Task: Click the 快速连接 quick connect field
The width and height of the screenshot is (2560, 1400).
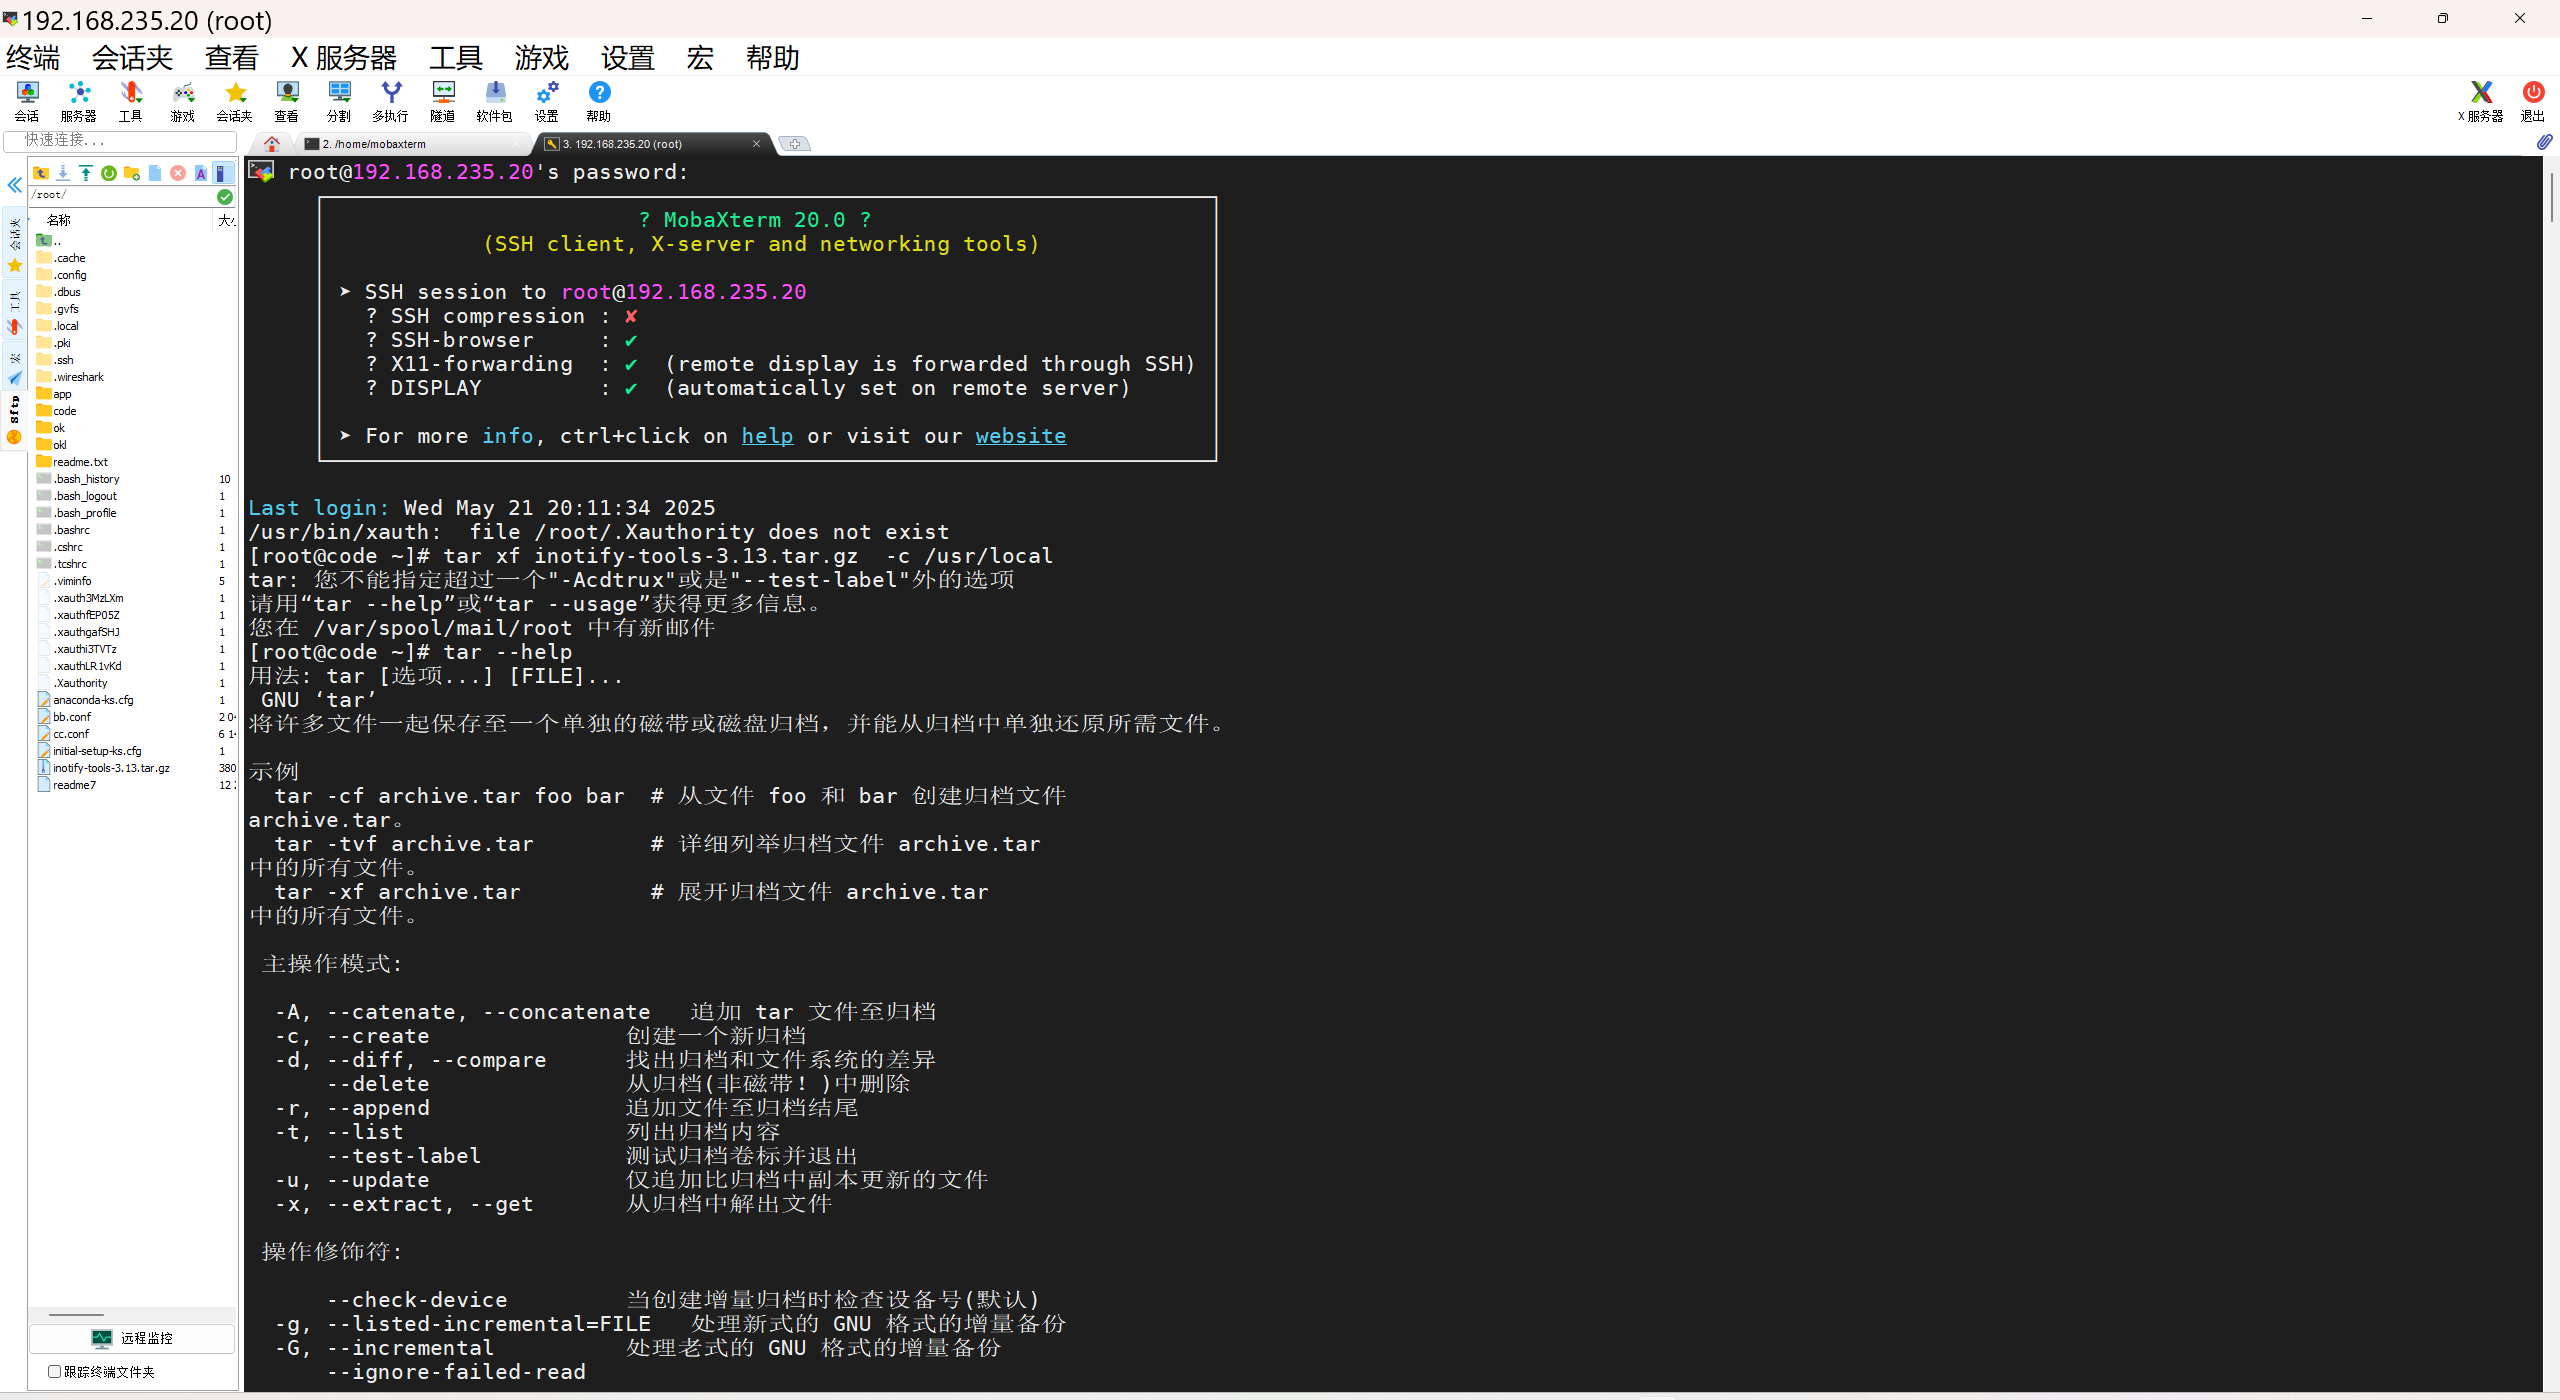Action: [120, 140]
